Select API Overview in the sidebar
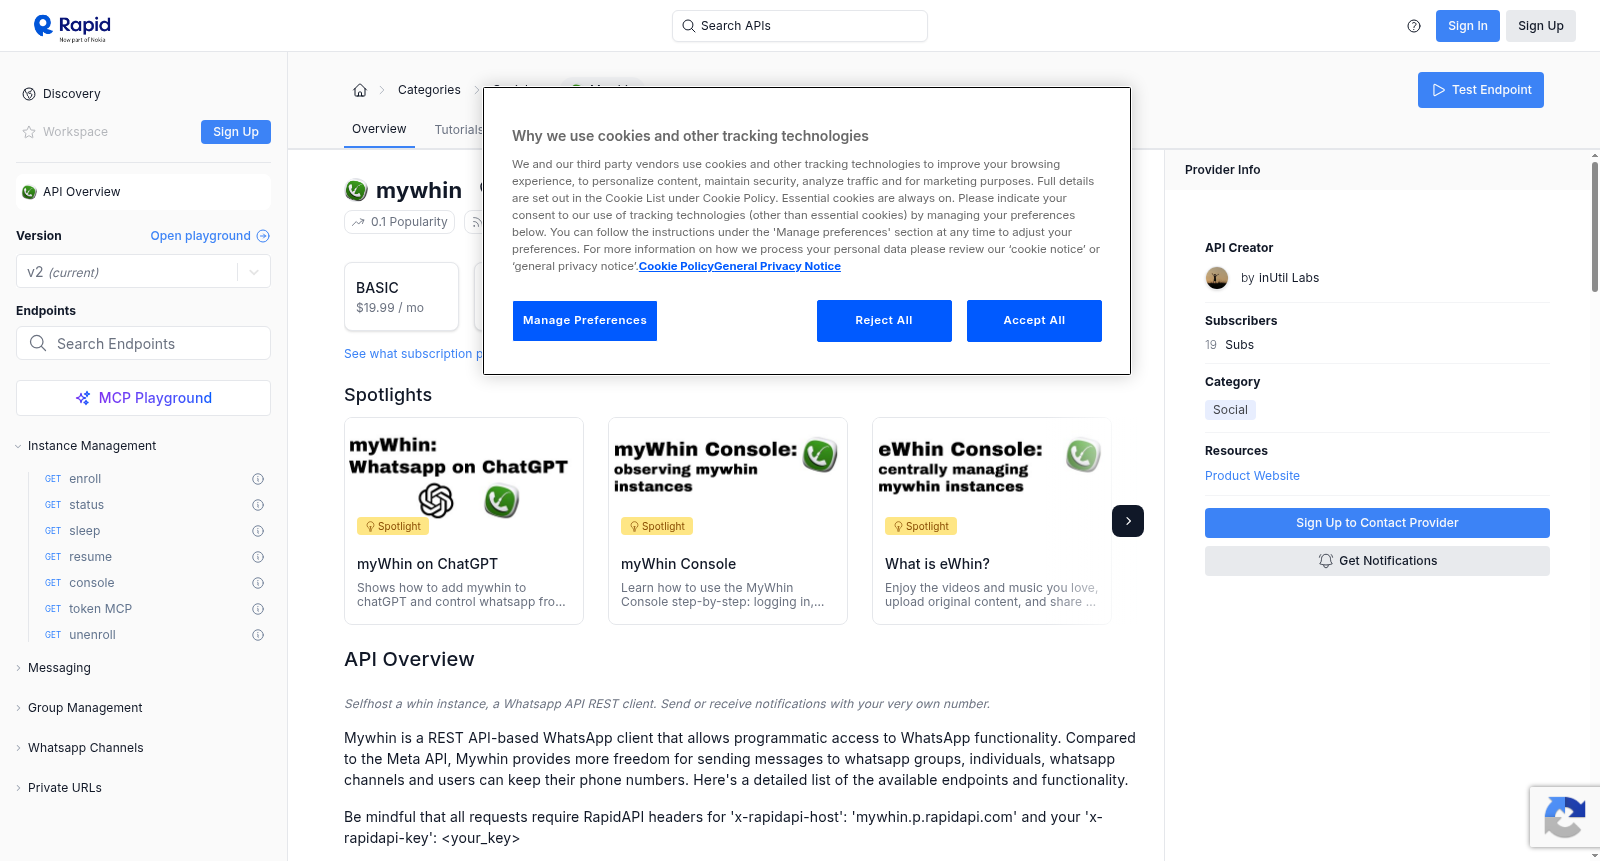 coord(143,192)
